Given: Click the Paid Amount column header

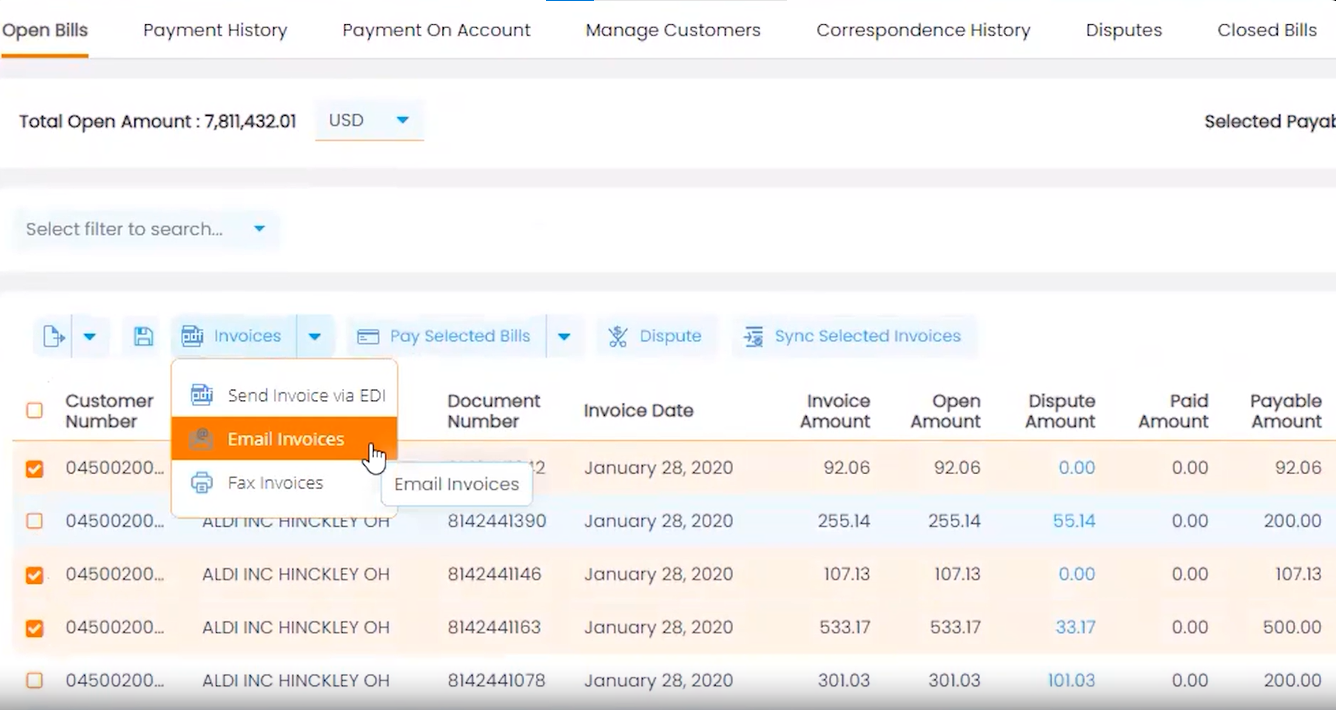Looking at the screenshot, I should click(x=1173, y=411).
